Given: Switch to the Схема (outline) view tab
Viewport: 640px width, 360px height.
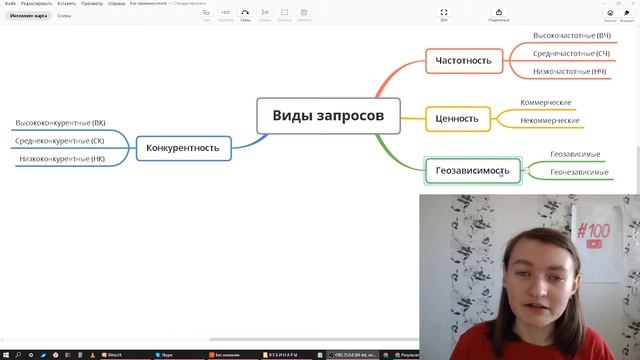Looking at the screenshot, I should coord(64,16).
